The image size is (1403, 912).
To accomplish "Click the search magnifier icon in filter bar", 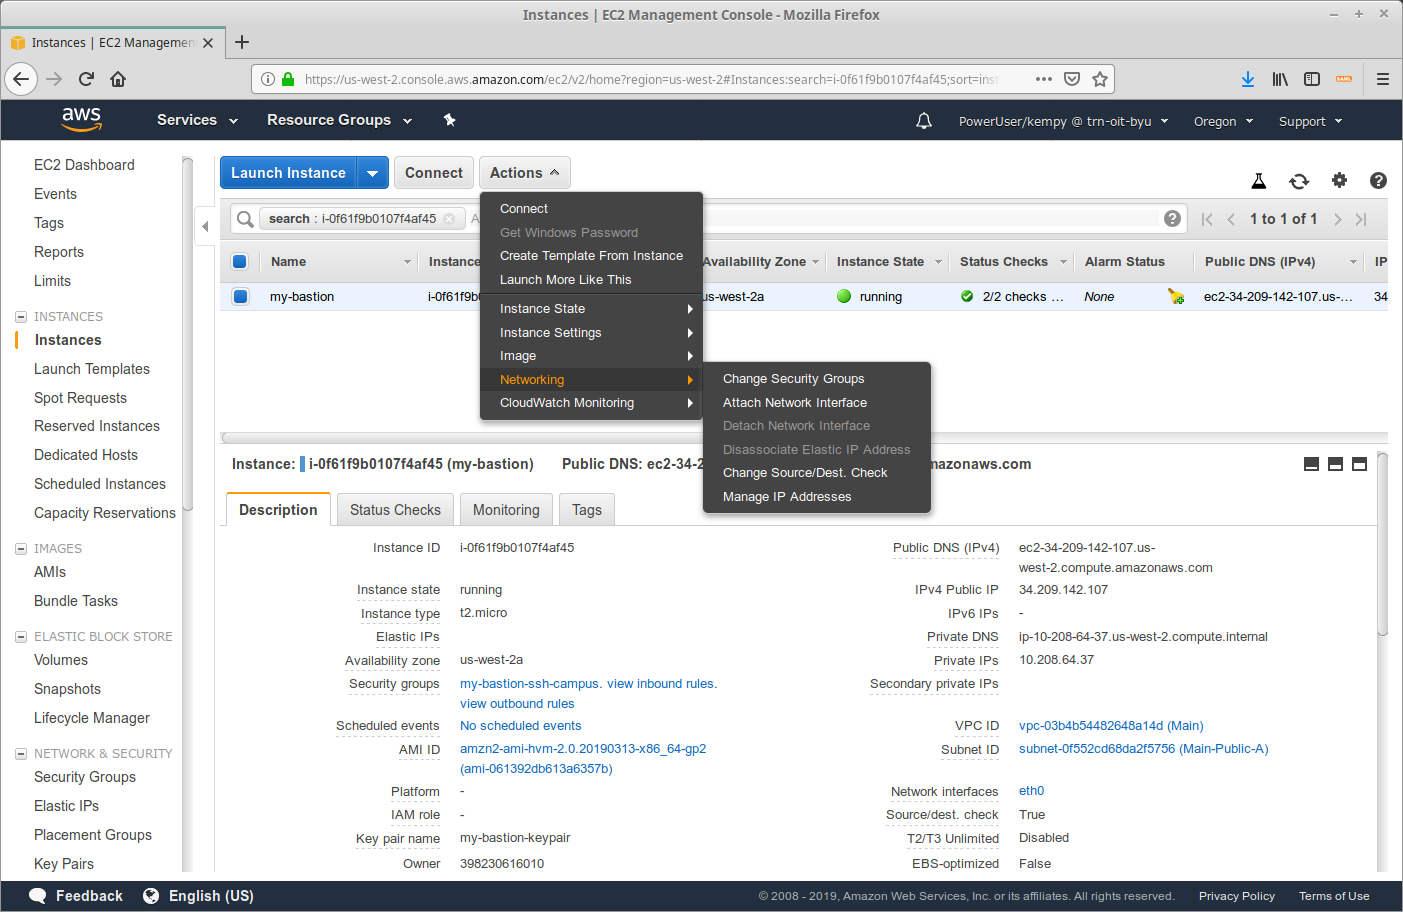I will 245,219.
